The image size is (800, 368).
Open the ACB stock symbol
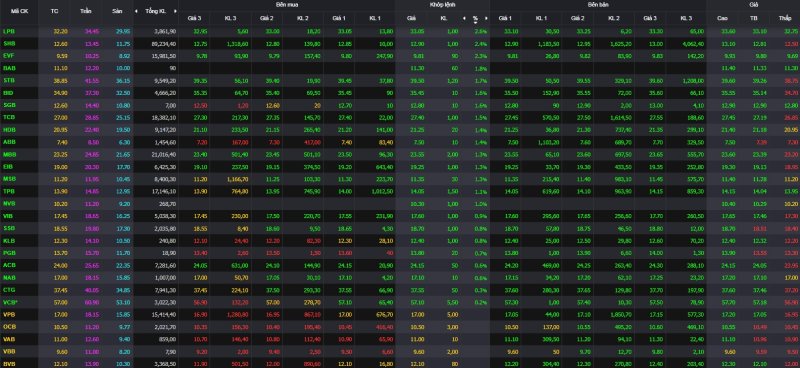(x=9, y=264)
